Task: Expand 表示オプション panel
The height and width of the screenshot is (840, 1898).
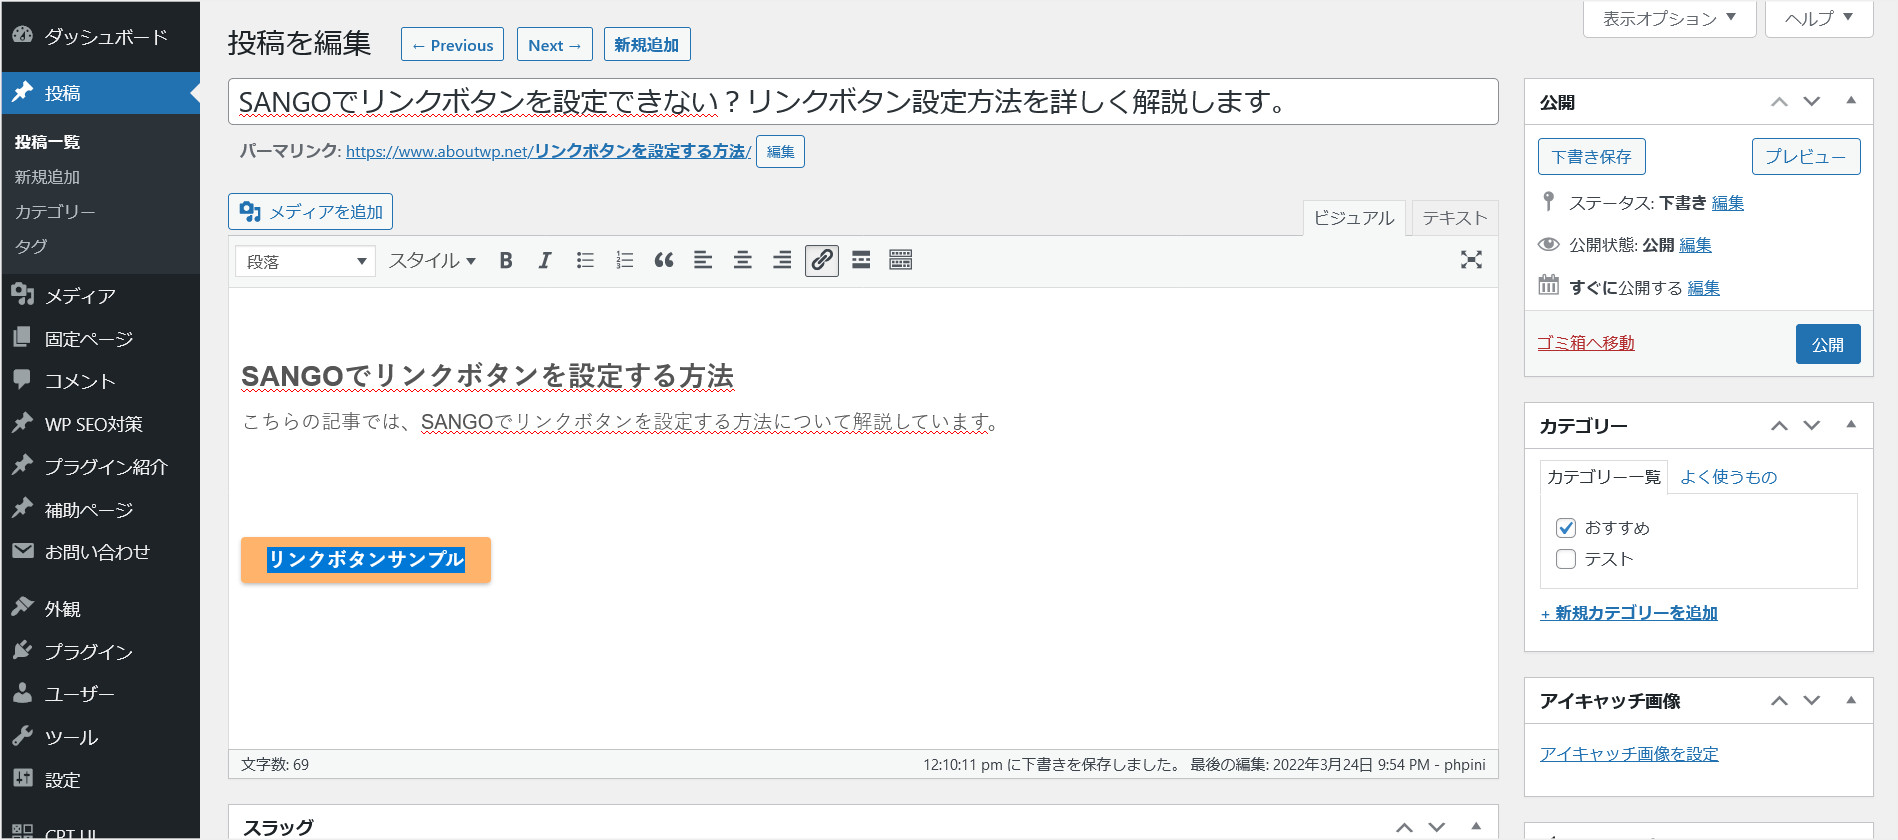Action: (1669, 19)
